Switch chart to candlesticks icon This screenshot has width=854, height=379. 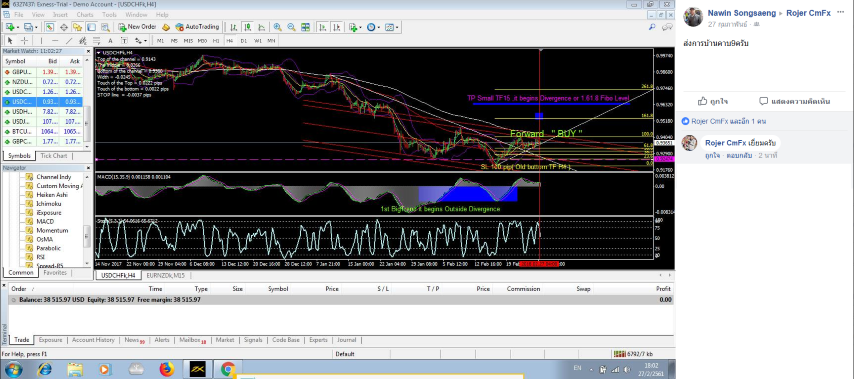pyautogui.click(x=247, y=27)
